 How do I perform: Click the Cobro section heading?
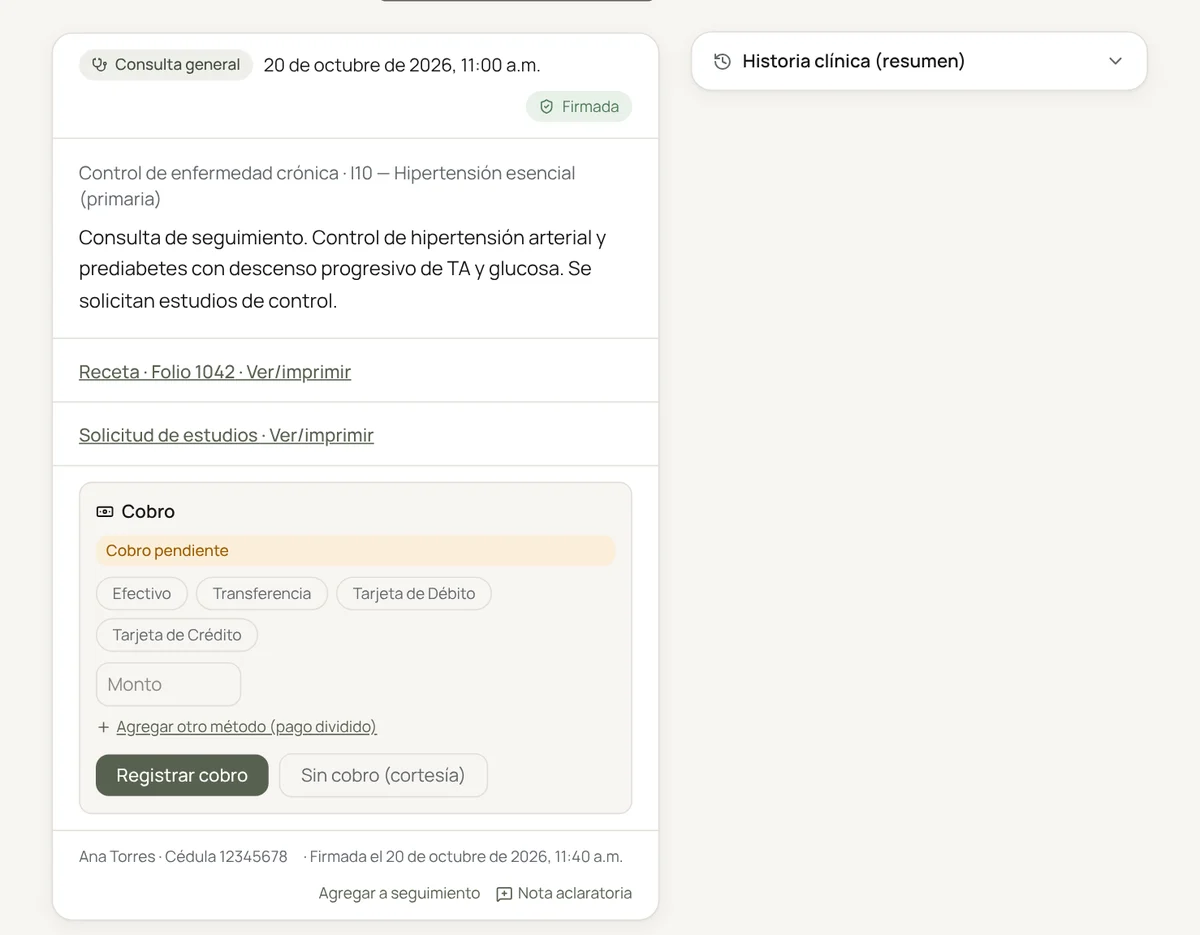tap(148, 512)
